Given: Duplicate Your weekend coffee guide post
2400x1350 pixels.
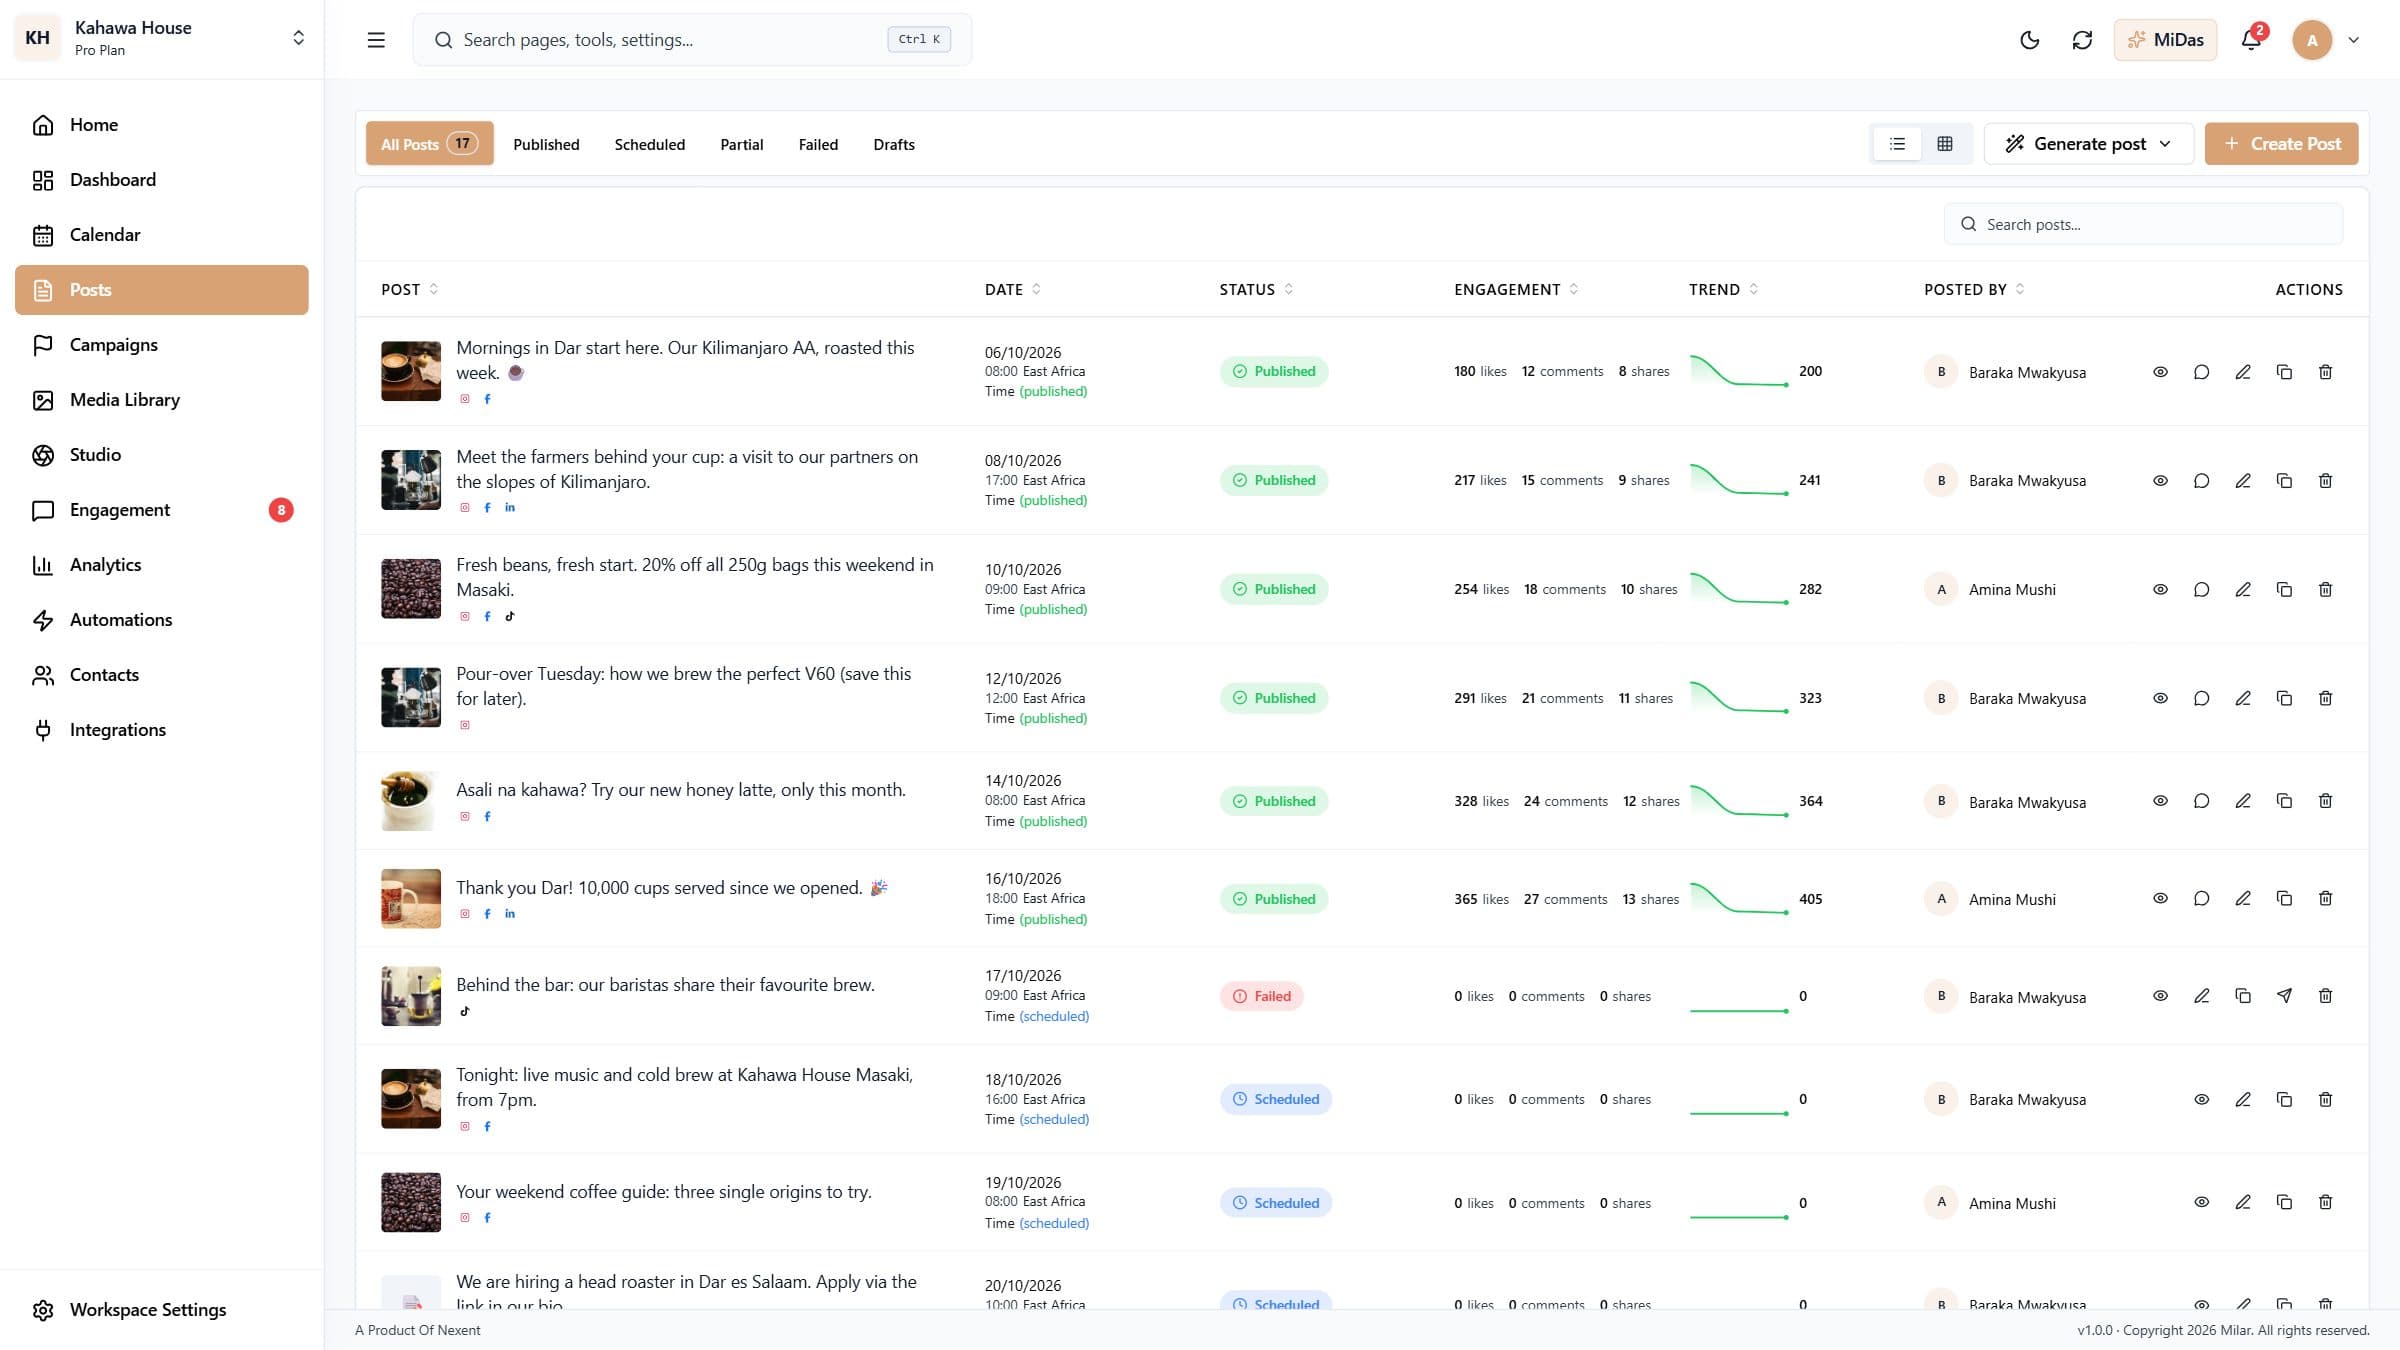Looking at the screenshot, I should point(2284,1202).
